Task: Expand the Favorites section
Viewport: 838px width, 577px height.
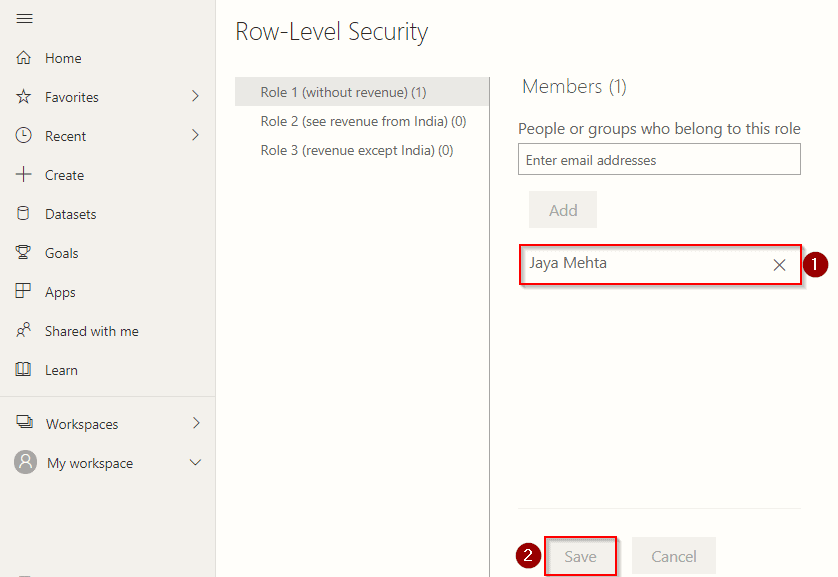Action: pos(196,97)
